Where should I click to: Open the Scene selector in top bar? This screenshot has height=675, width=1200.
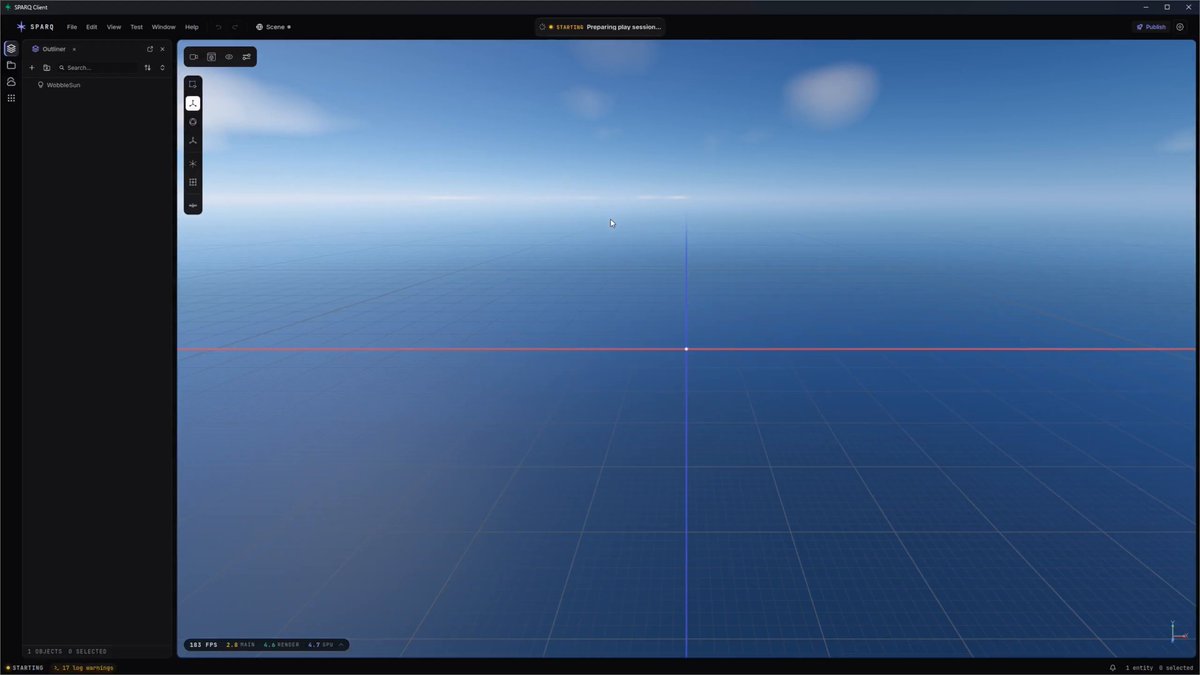point(273,27)
